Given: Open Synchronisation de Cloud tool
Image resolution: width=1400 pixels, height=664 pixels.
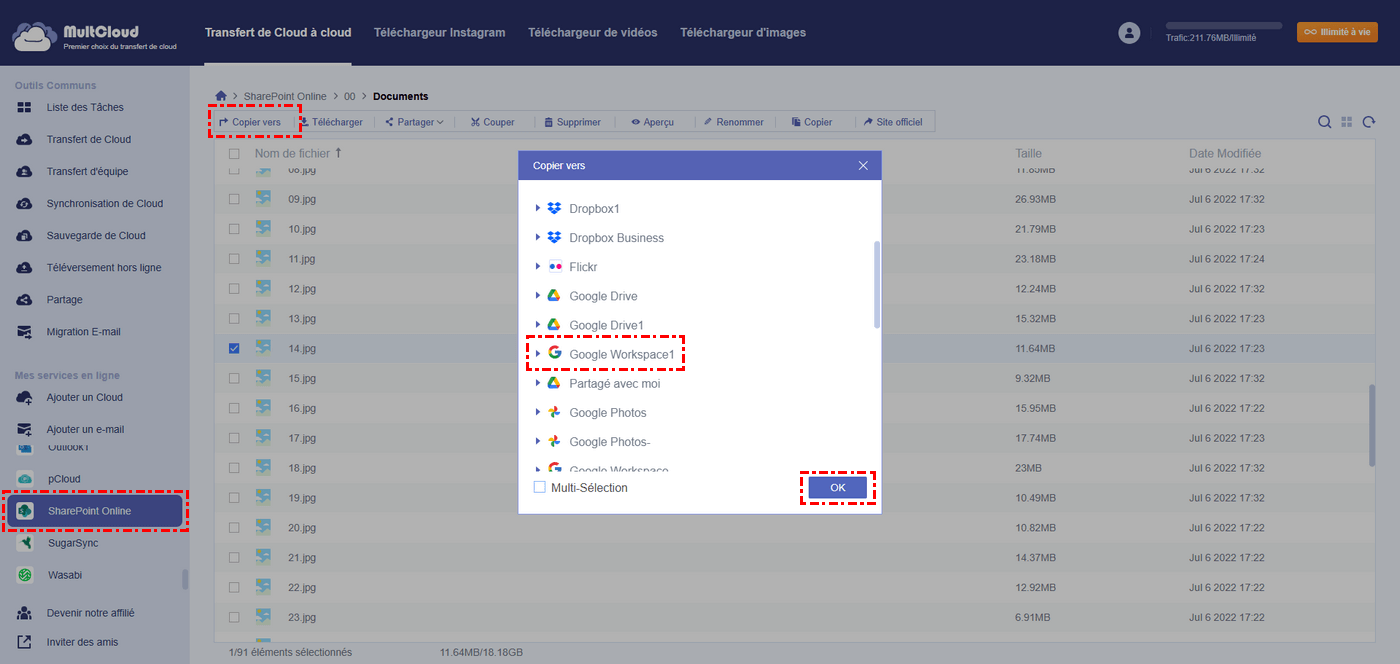Looking at the screenshot, I should coord(104,203).
